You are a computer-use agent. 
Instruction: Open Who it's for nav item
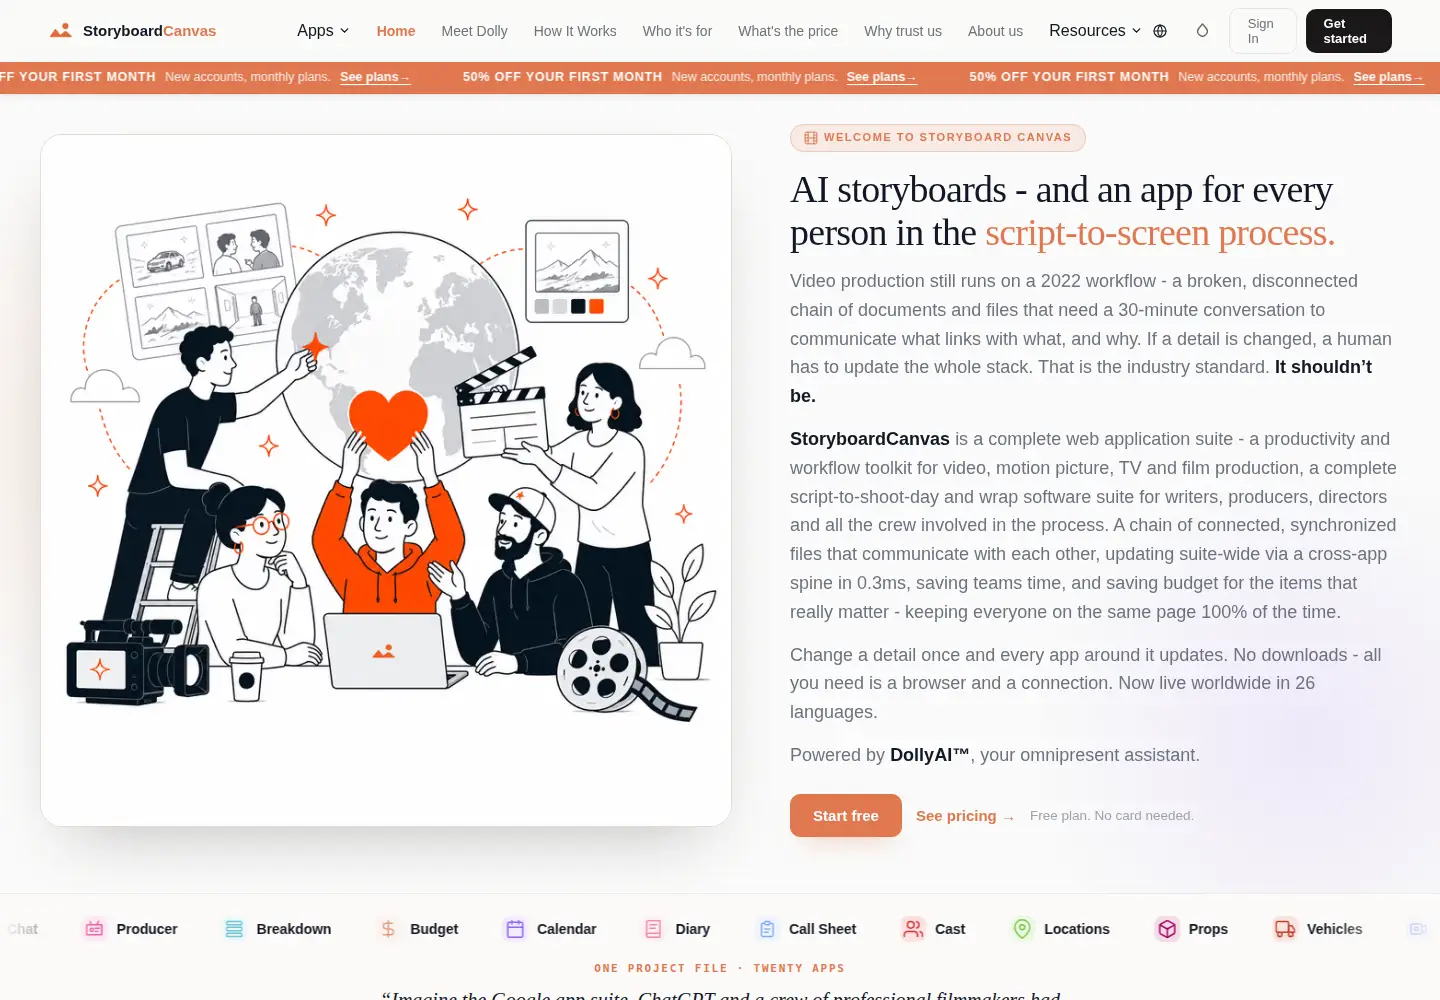pyautogui.click(x=677, y=31)
